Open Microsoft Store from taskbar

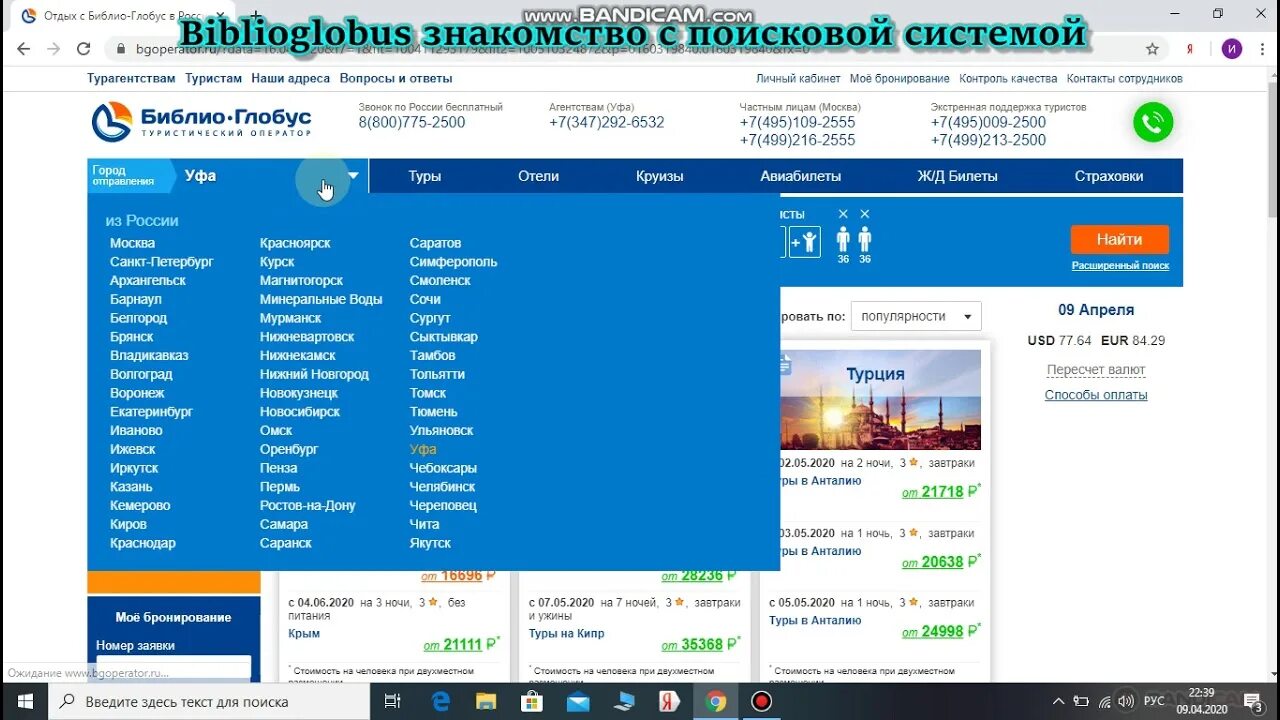pos(532,701)
